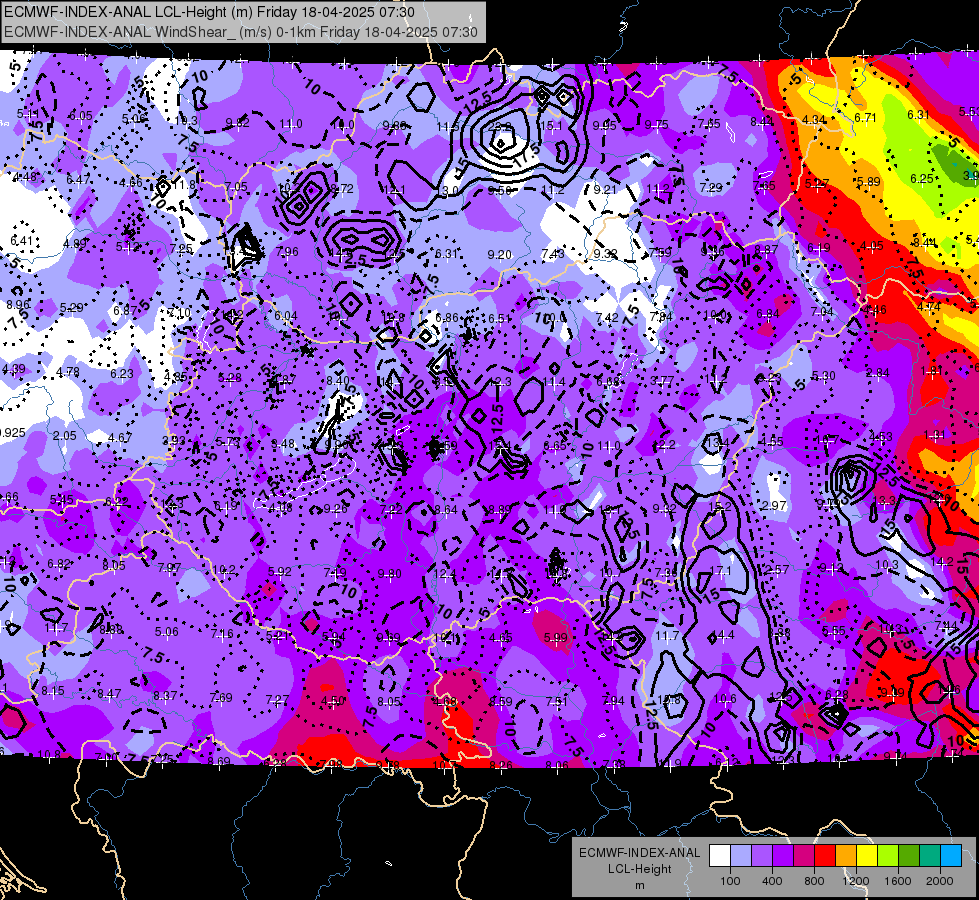This screenshot has height=900, width=979.
Task: Click the legend tick label 800
Action: (x=814, y=881)
